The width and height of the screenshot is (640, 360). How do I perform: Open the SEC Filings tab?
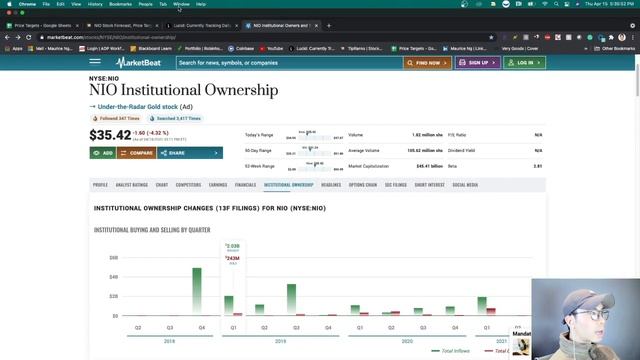(x=396, y=185)
